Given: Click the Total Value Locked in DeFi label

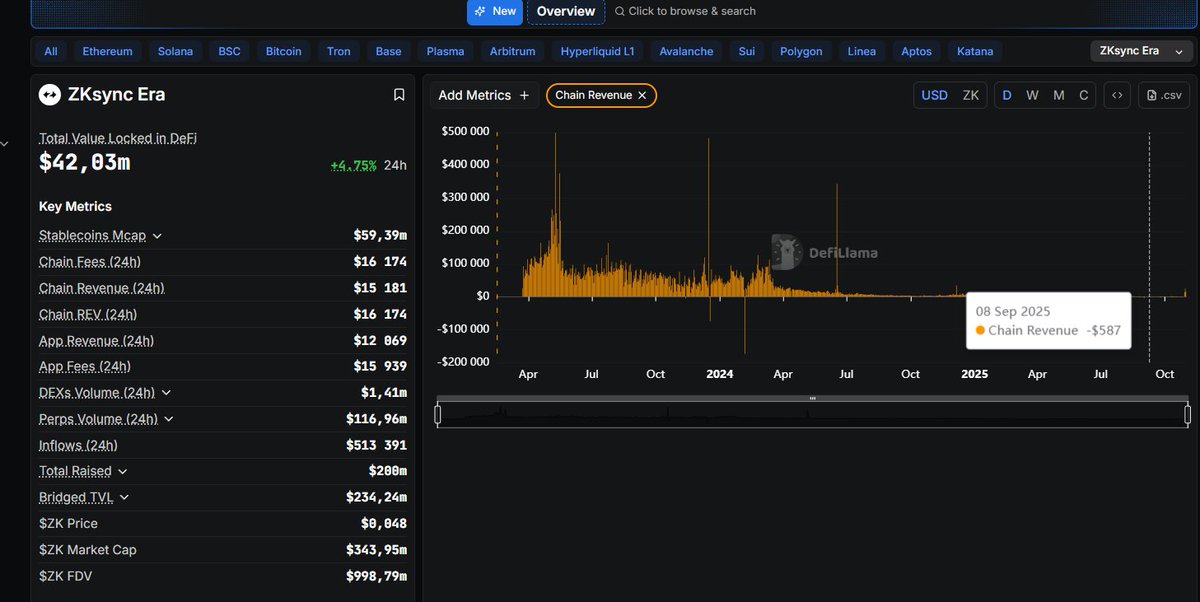Looking at the screenshot, I should coord(118,138).
